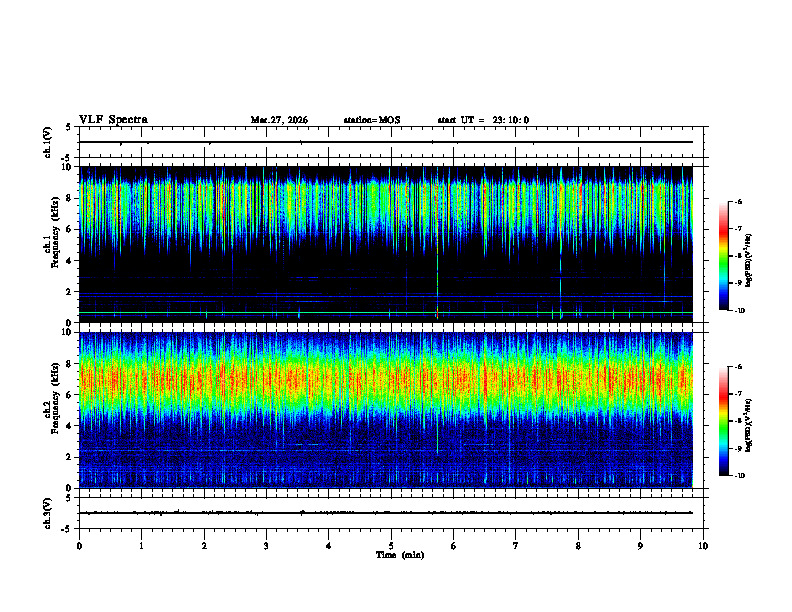
Task: Click the time axis tick label "5"
Action: click(x=391, y=546)
